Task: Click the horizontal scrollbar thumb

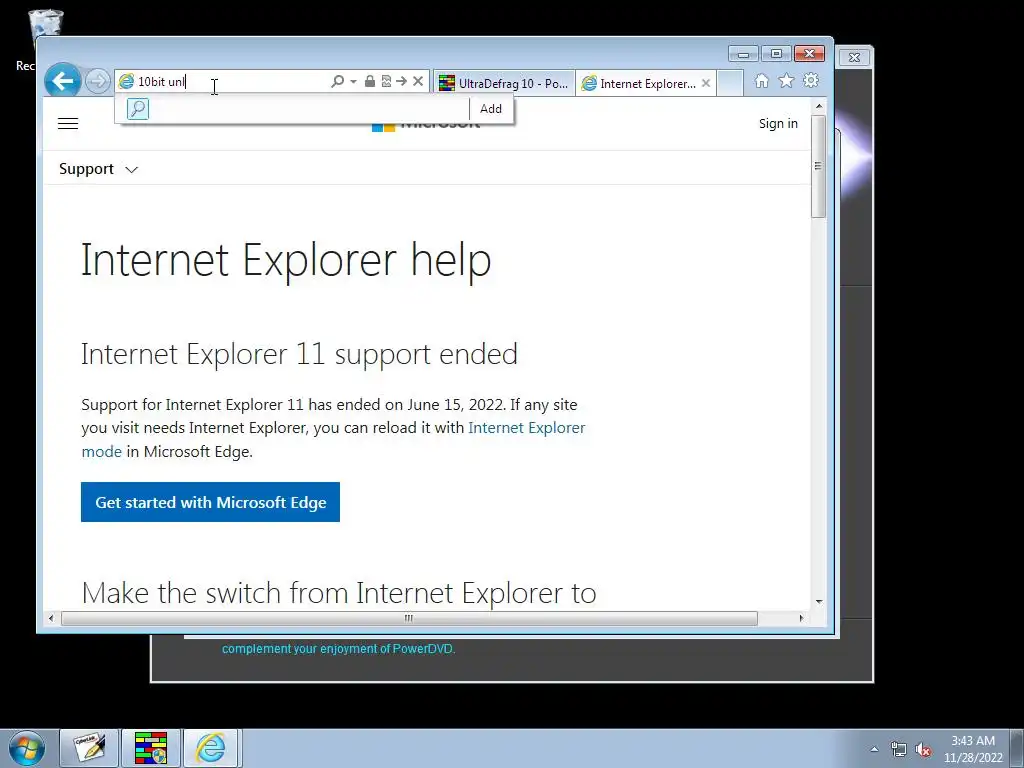Action: click(x=409, y=618)
